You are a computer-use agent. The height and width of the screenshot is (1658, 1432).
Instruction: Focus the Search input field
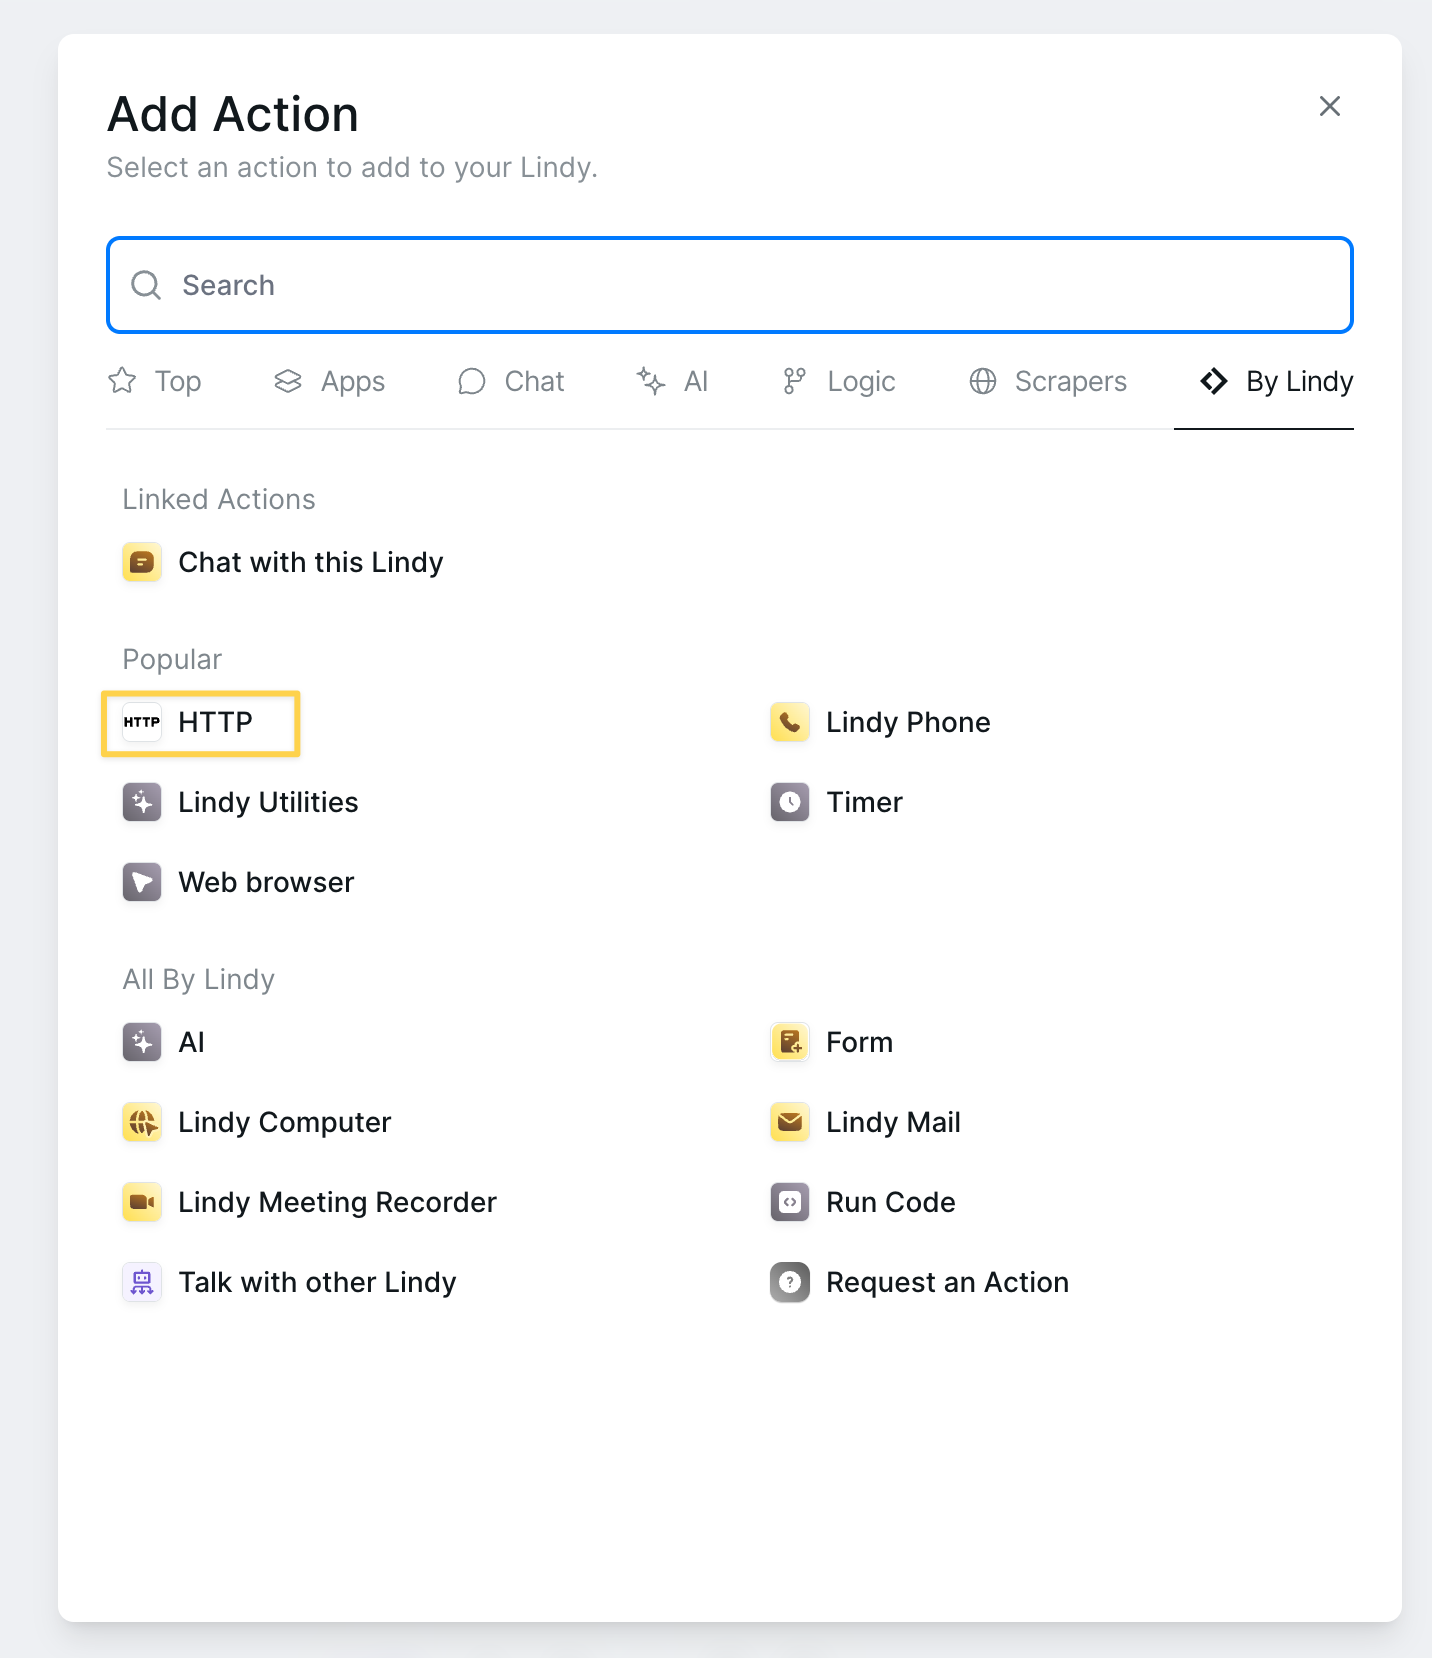[x=730, y=285]
